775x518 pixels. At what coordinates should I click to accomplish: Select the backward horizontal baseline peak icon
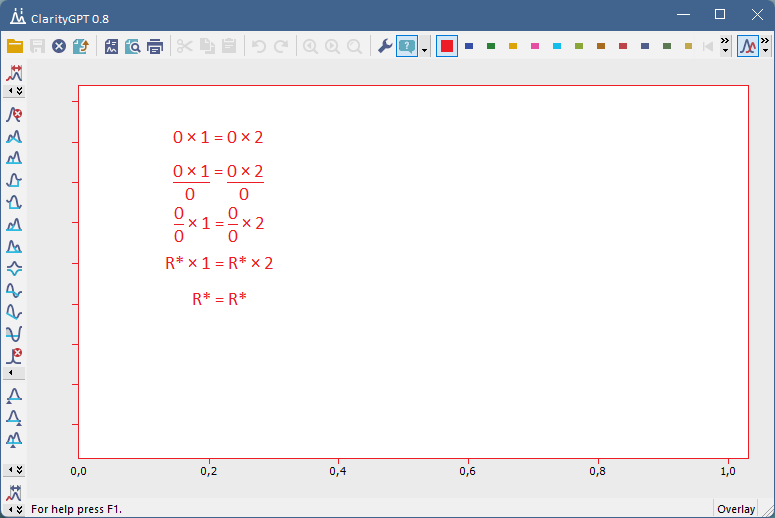14,203
